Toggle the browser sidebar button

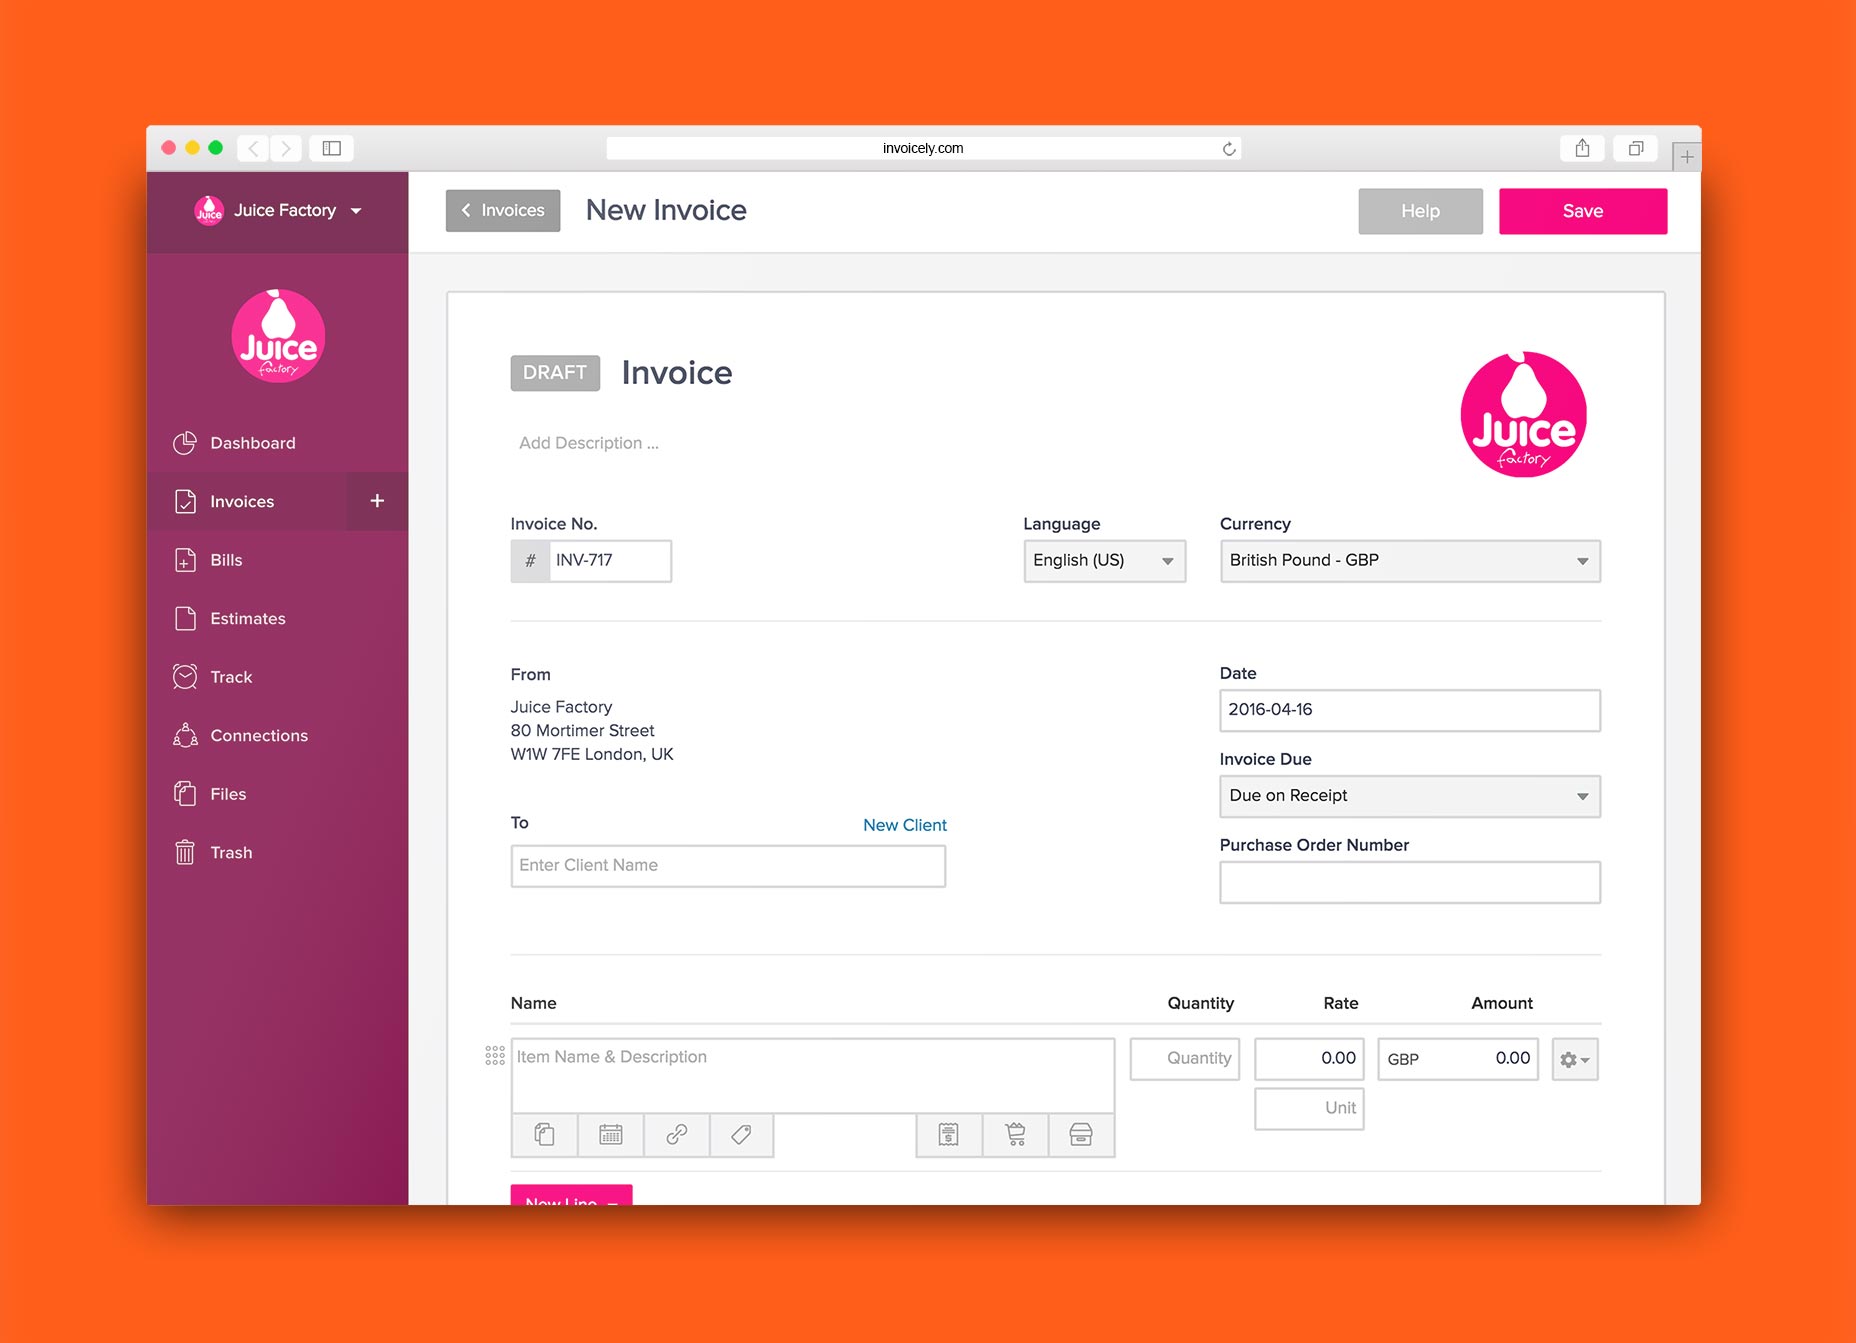(331, 148)
